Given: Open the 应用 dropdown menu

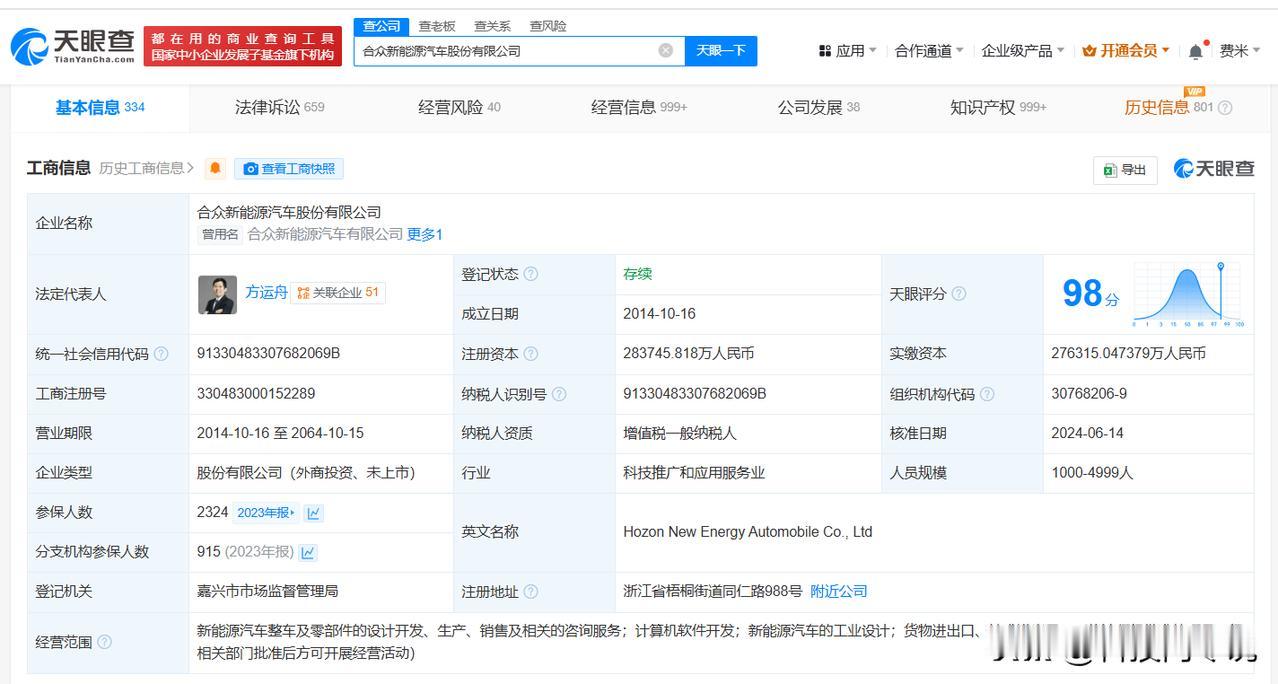Looking at the screenshot, I should [848, 51].
